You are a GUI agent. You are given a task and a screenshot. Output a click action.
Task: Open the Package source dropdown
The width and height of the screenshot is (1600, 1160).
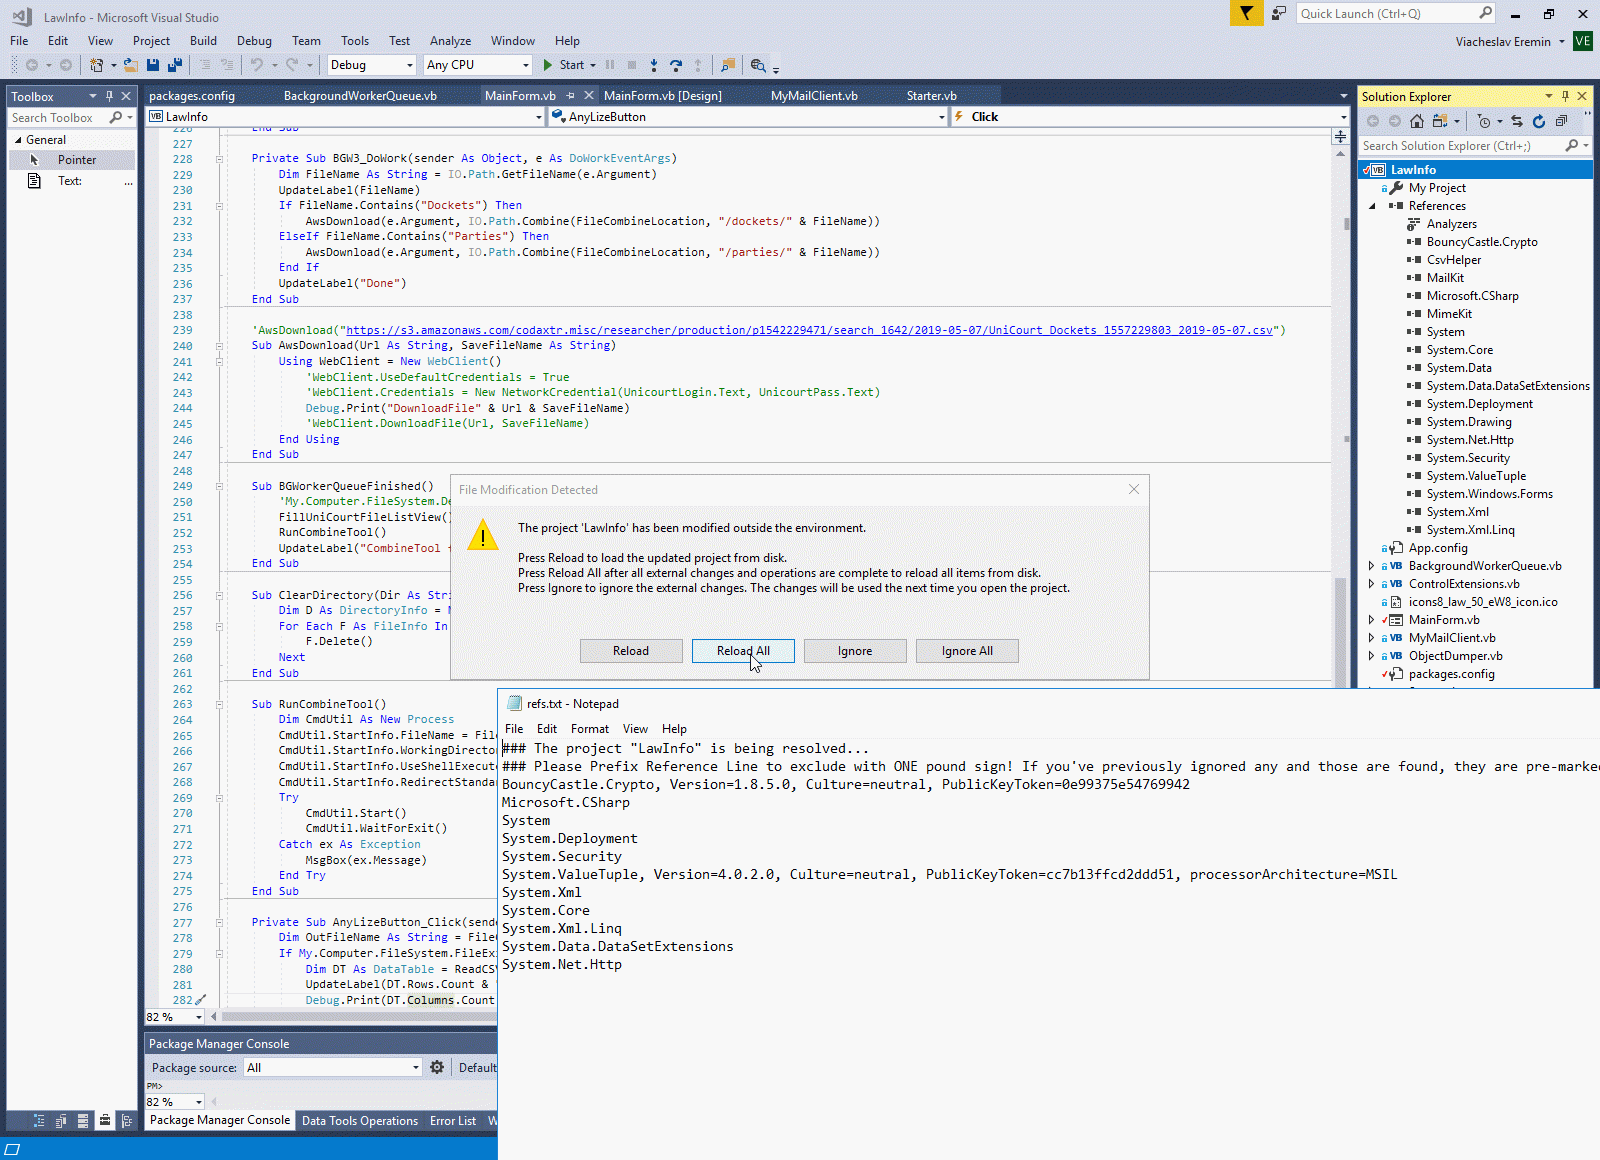click(x=332, y=1068)
